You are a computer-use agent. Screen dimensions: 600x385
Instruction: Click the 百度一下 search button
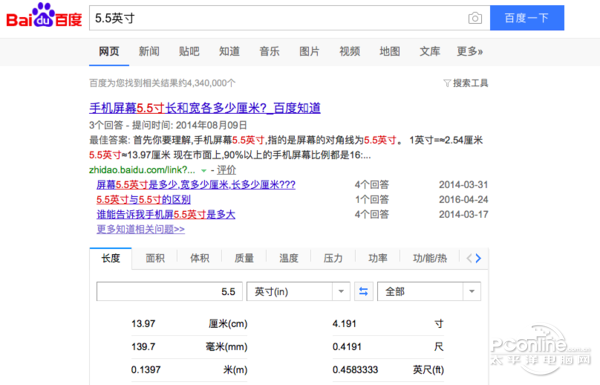527,18
